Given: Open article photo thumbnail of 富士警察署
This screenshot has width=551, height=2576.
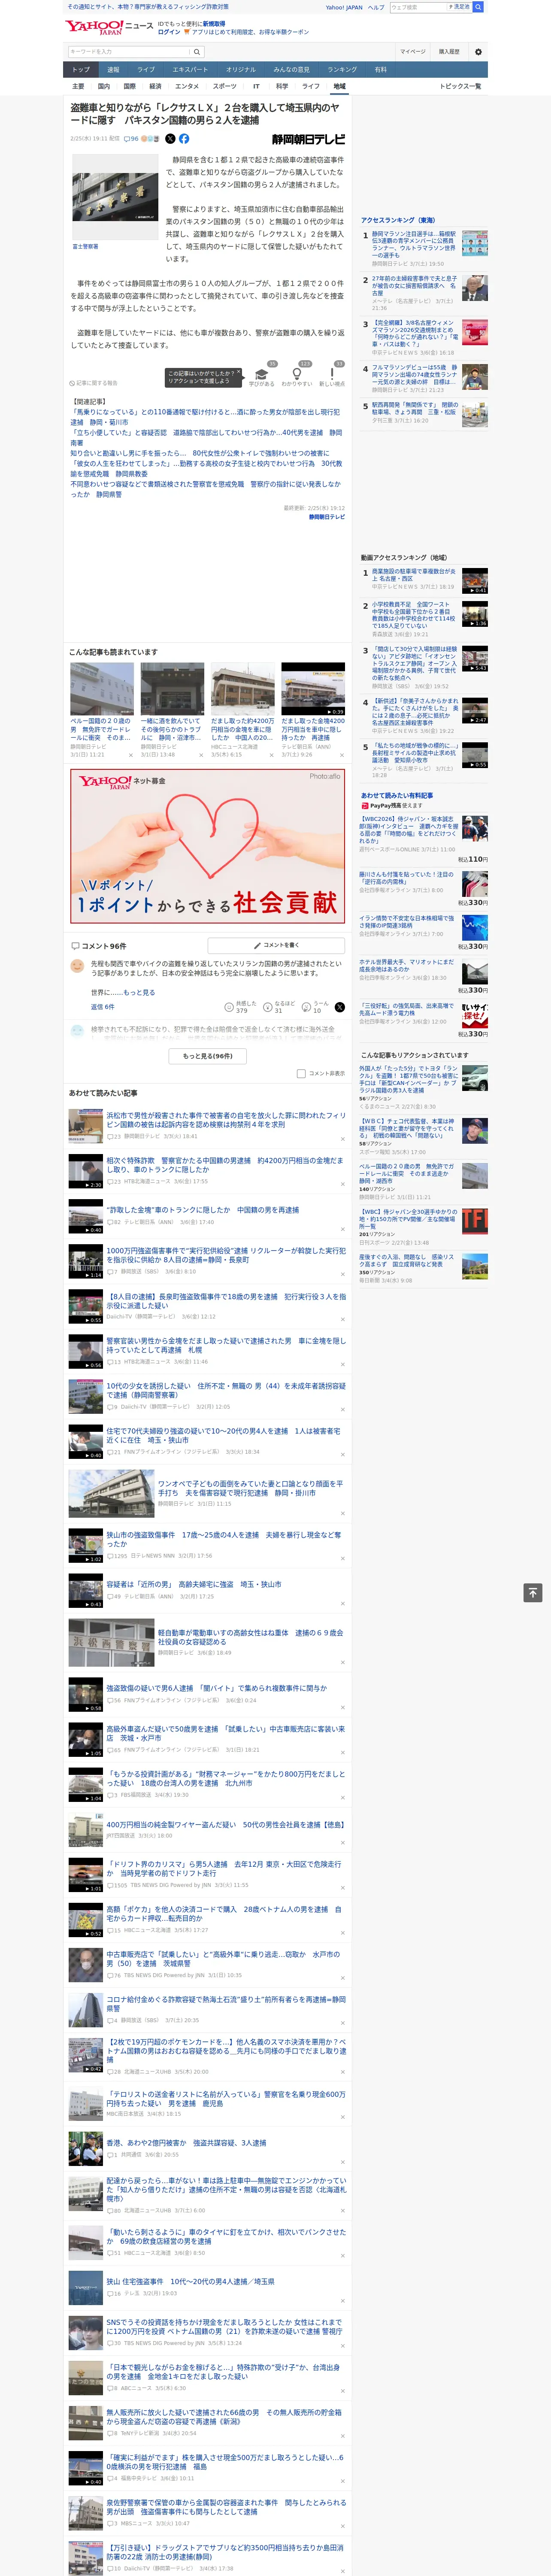Looking at the screenshot, I should click(115, 197).
